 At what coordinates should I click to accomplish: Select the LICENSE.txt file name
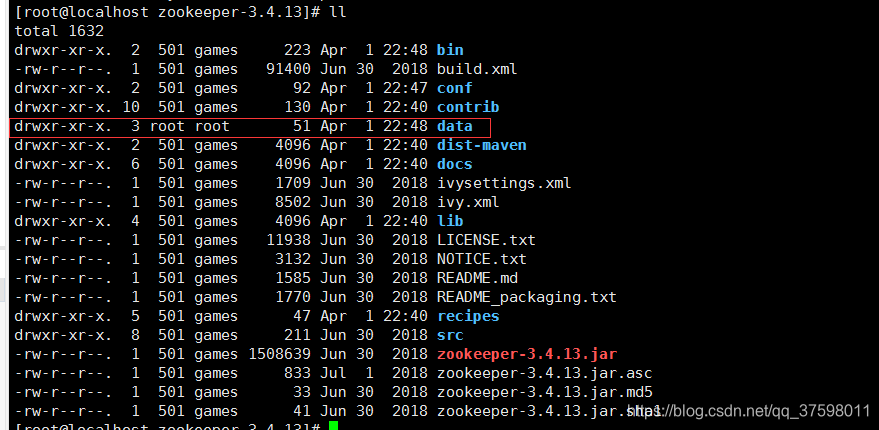[486, 240]
